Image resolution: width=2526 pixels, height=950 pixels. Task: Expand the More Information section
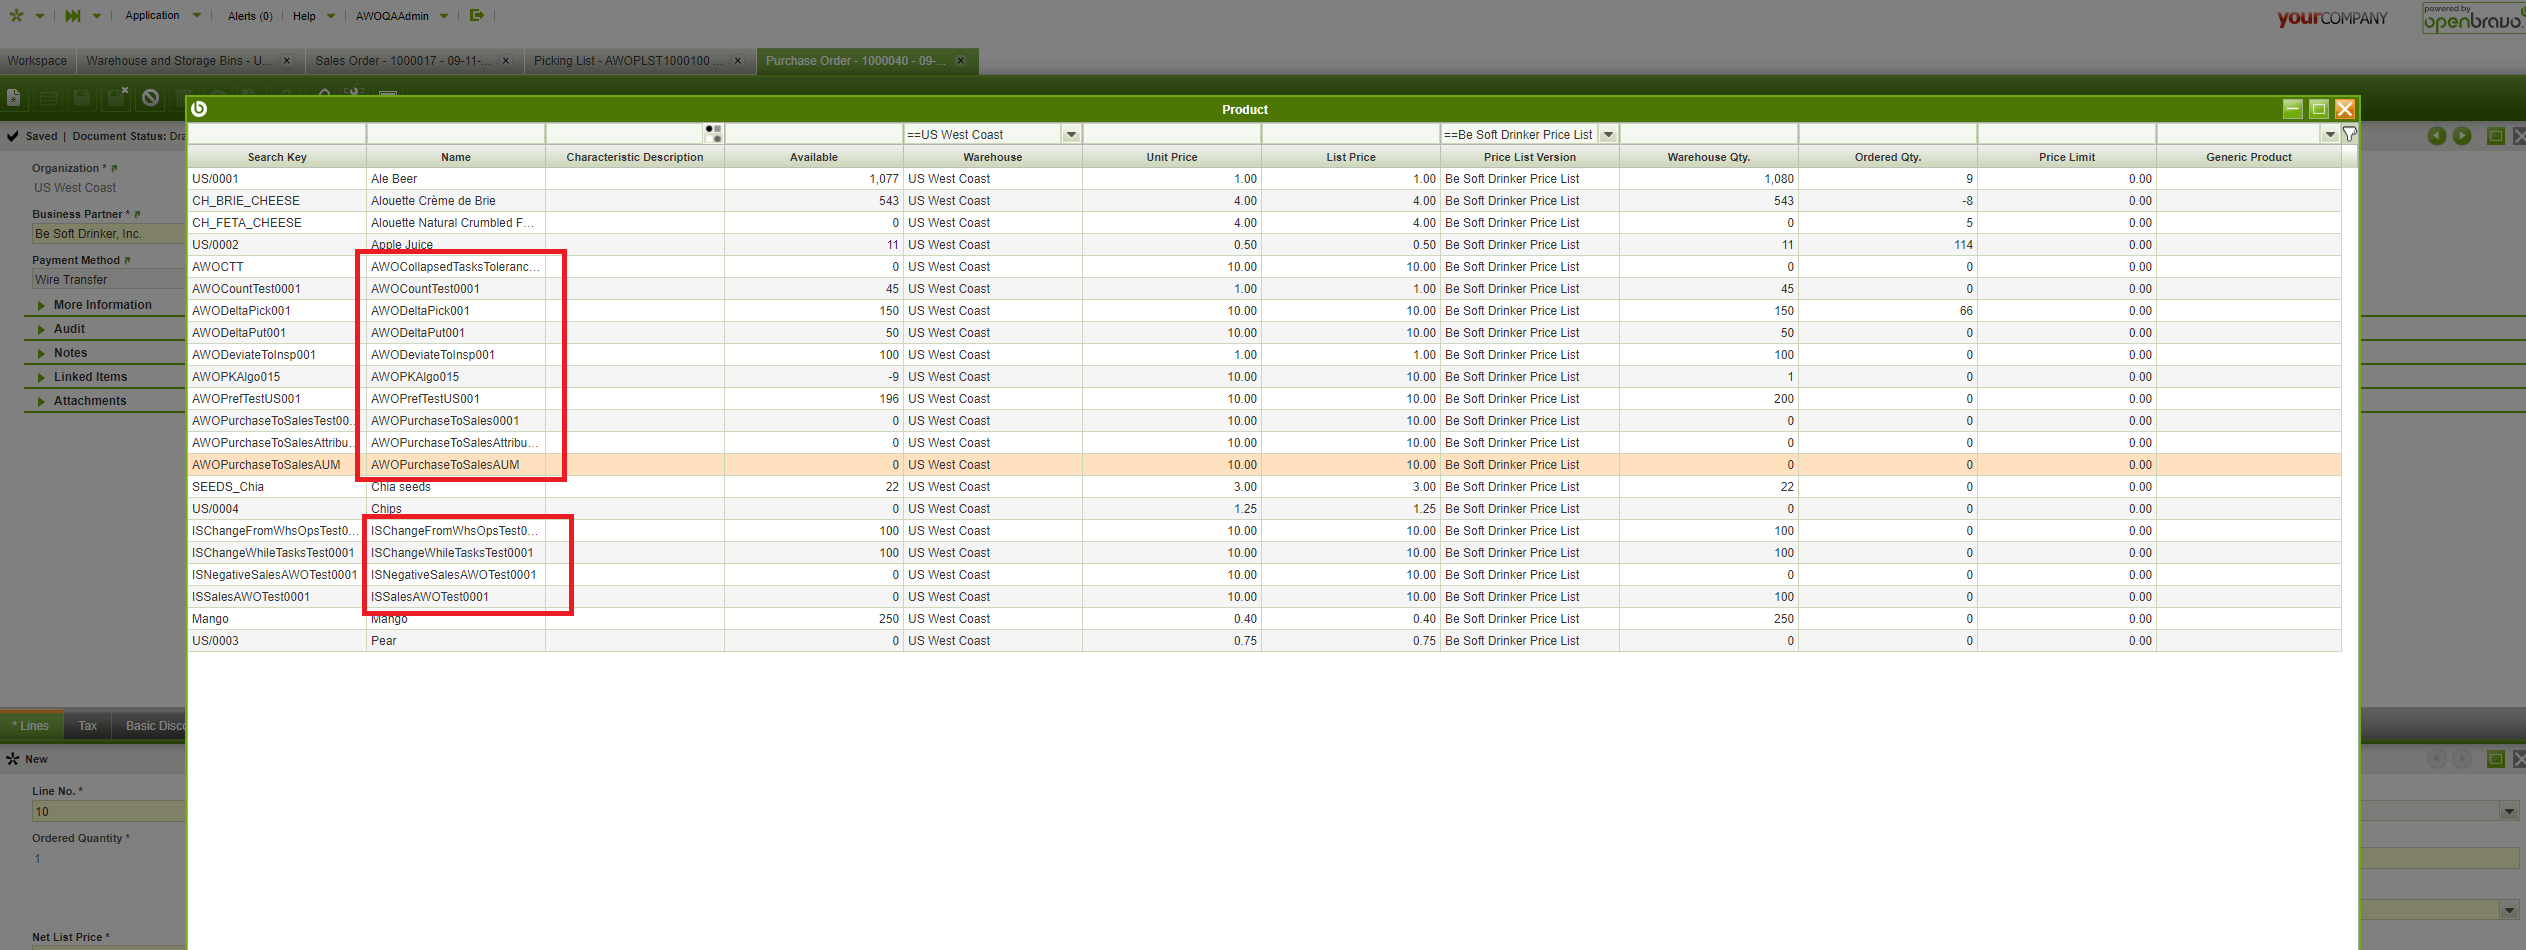pyautogui.click(x=102, y=305)
